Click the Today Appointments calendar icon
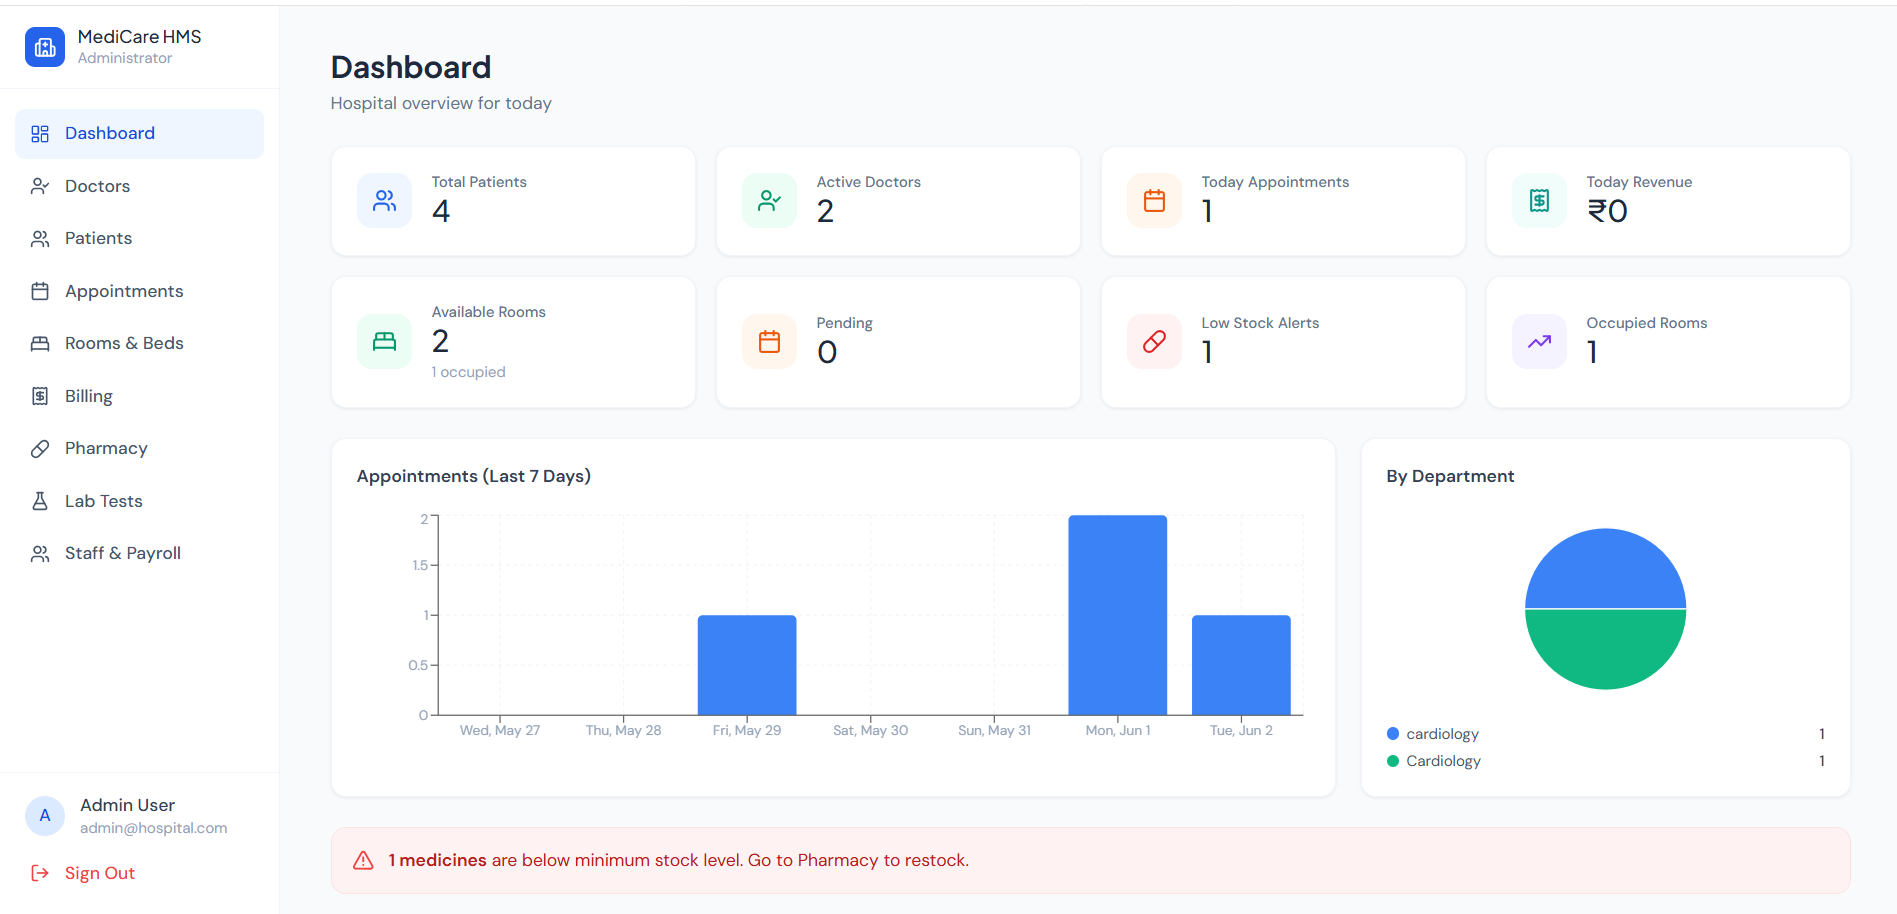 (1154, 201)
